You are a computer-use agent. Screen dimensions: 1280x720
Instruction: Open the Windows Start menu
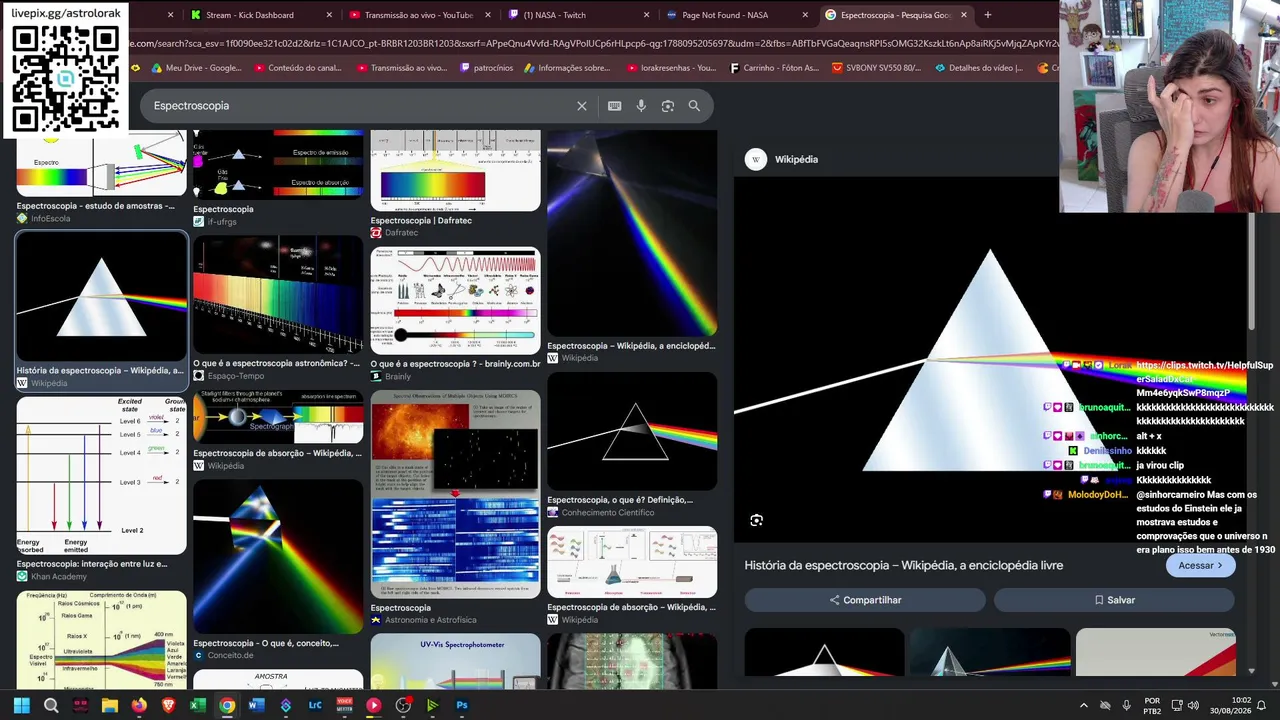pyautogui.click(x=22, y=705)
